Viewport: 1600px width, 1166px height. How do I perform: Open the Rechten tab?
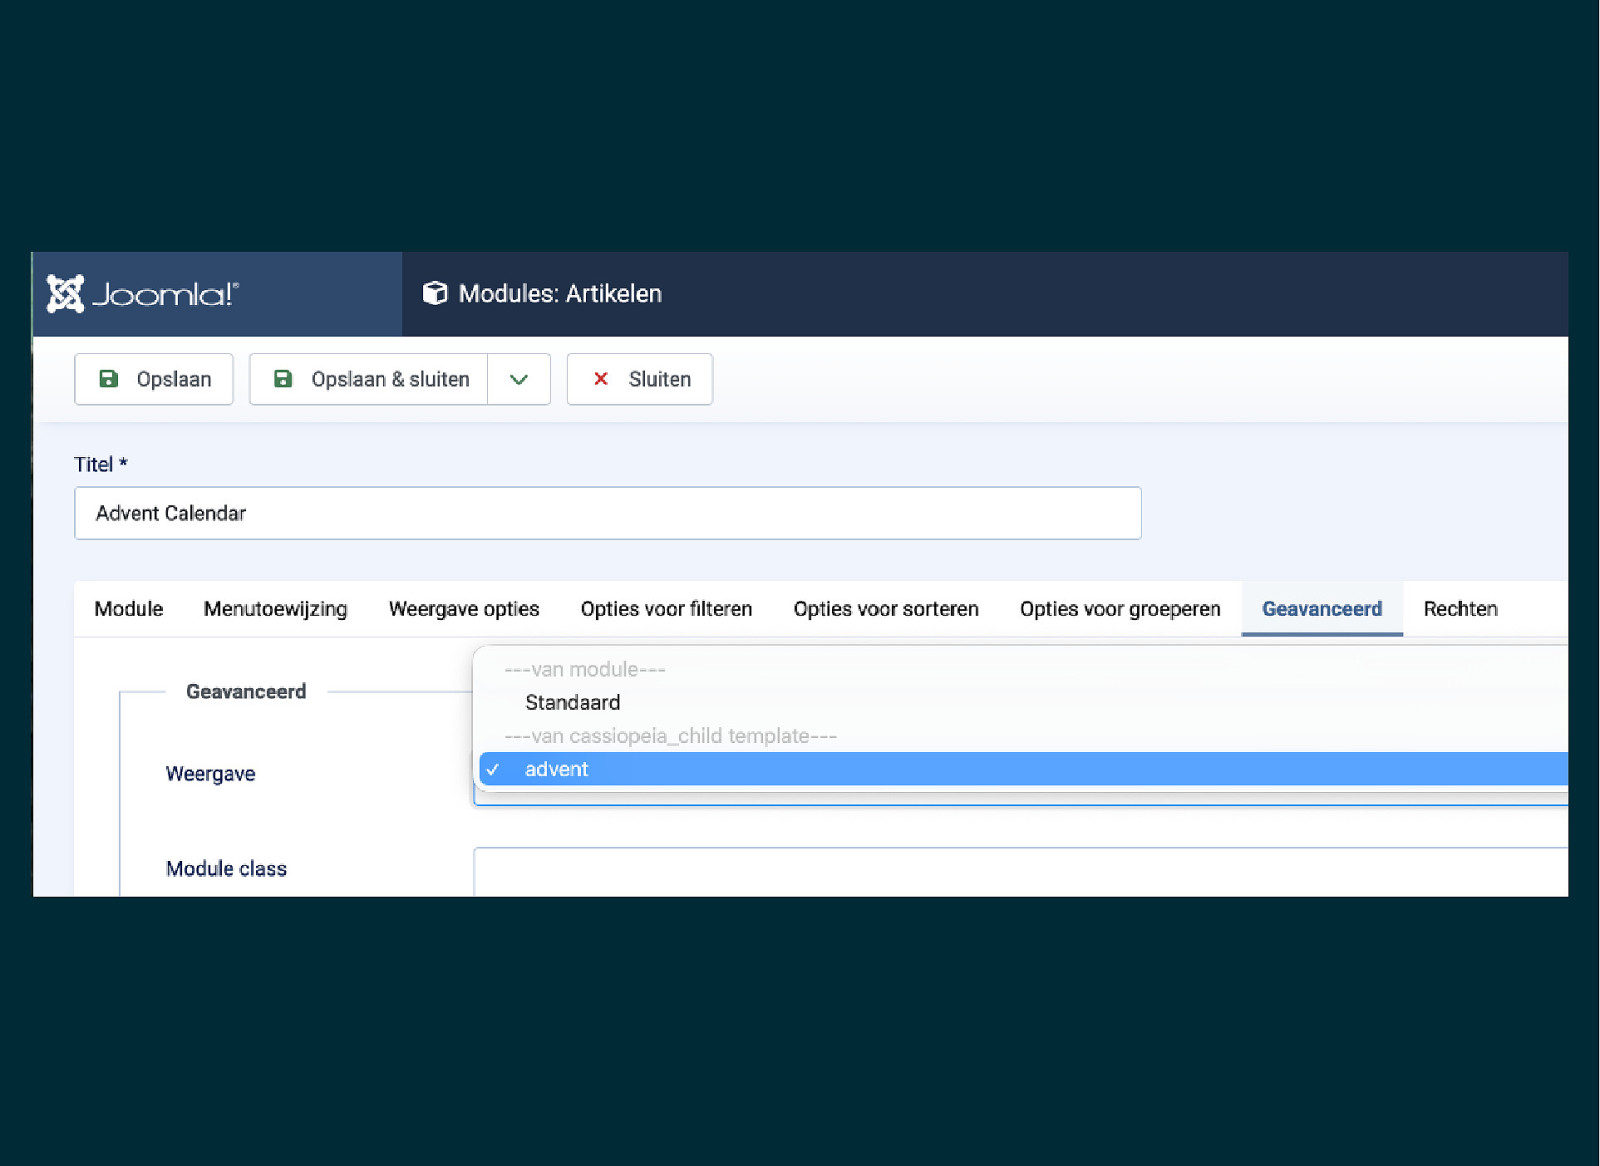coord(1460,609)
